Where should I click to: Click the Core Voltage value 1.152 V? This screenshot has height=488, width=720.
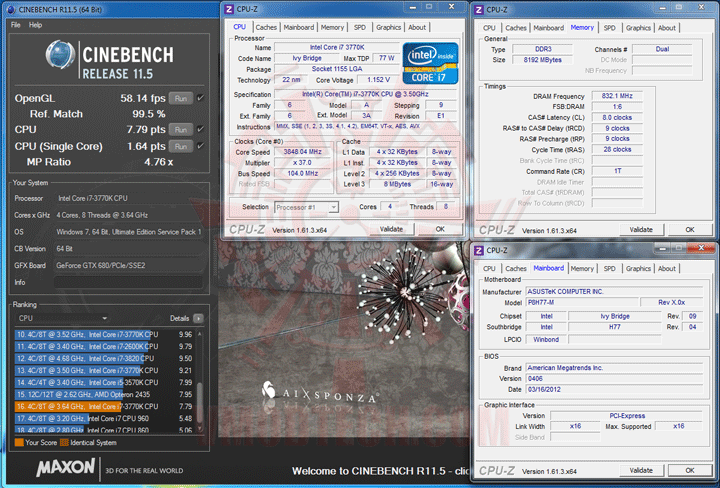[378, 79]
